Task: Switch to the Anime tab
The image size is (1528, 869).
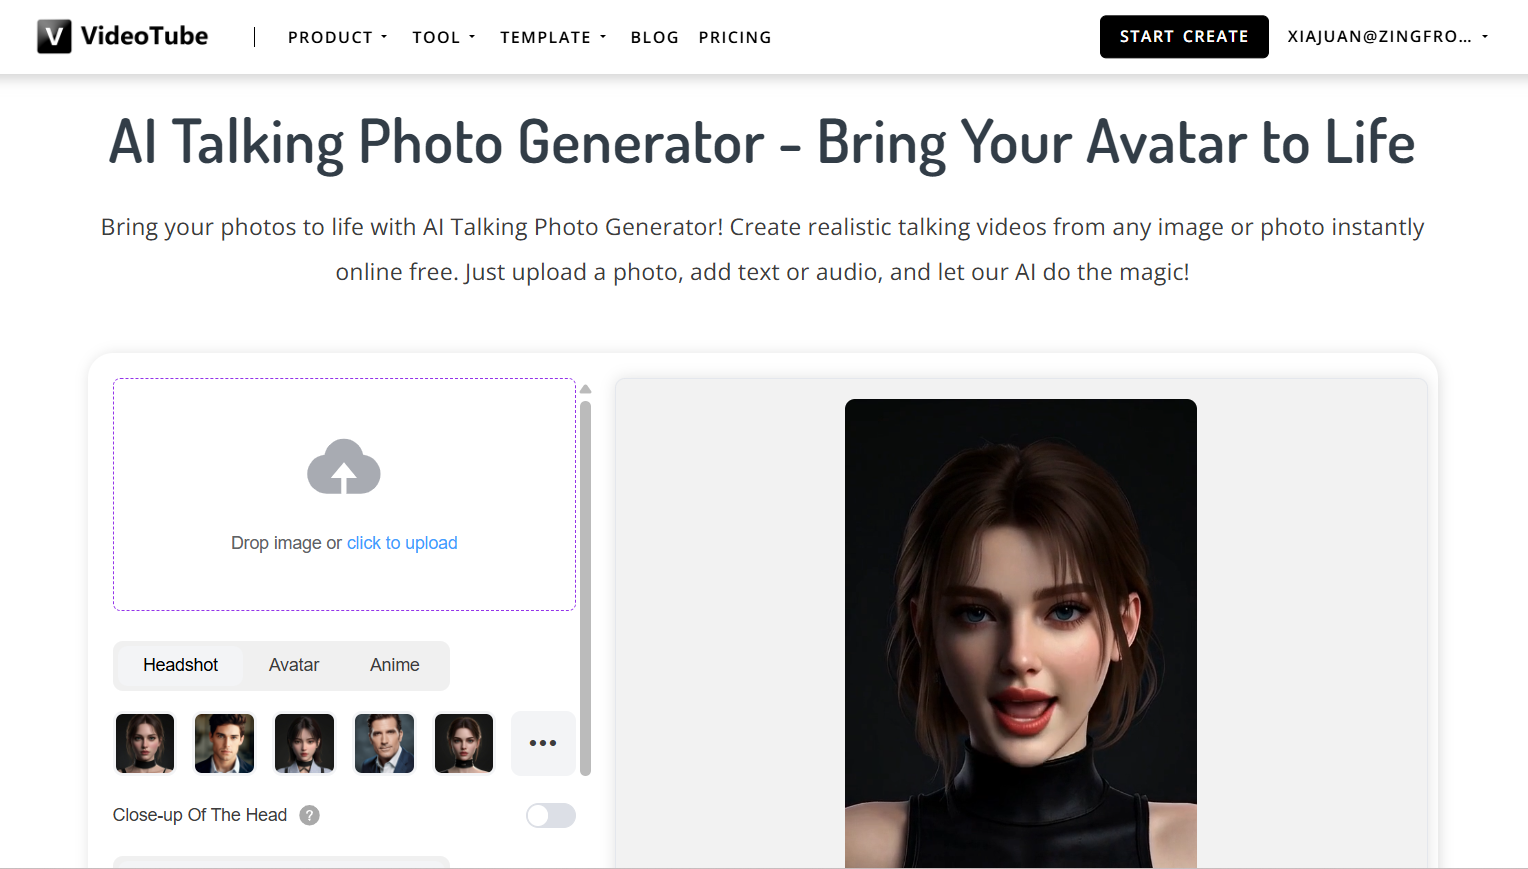Action: click(395, 665)
